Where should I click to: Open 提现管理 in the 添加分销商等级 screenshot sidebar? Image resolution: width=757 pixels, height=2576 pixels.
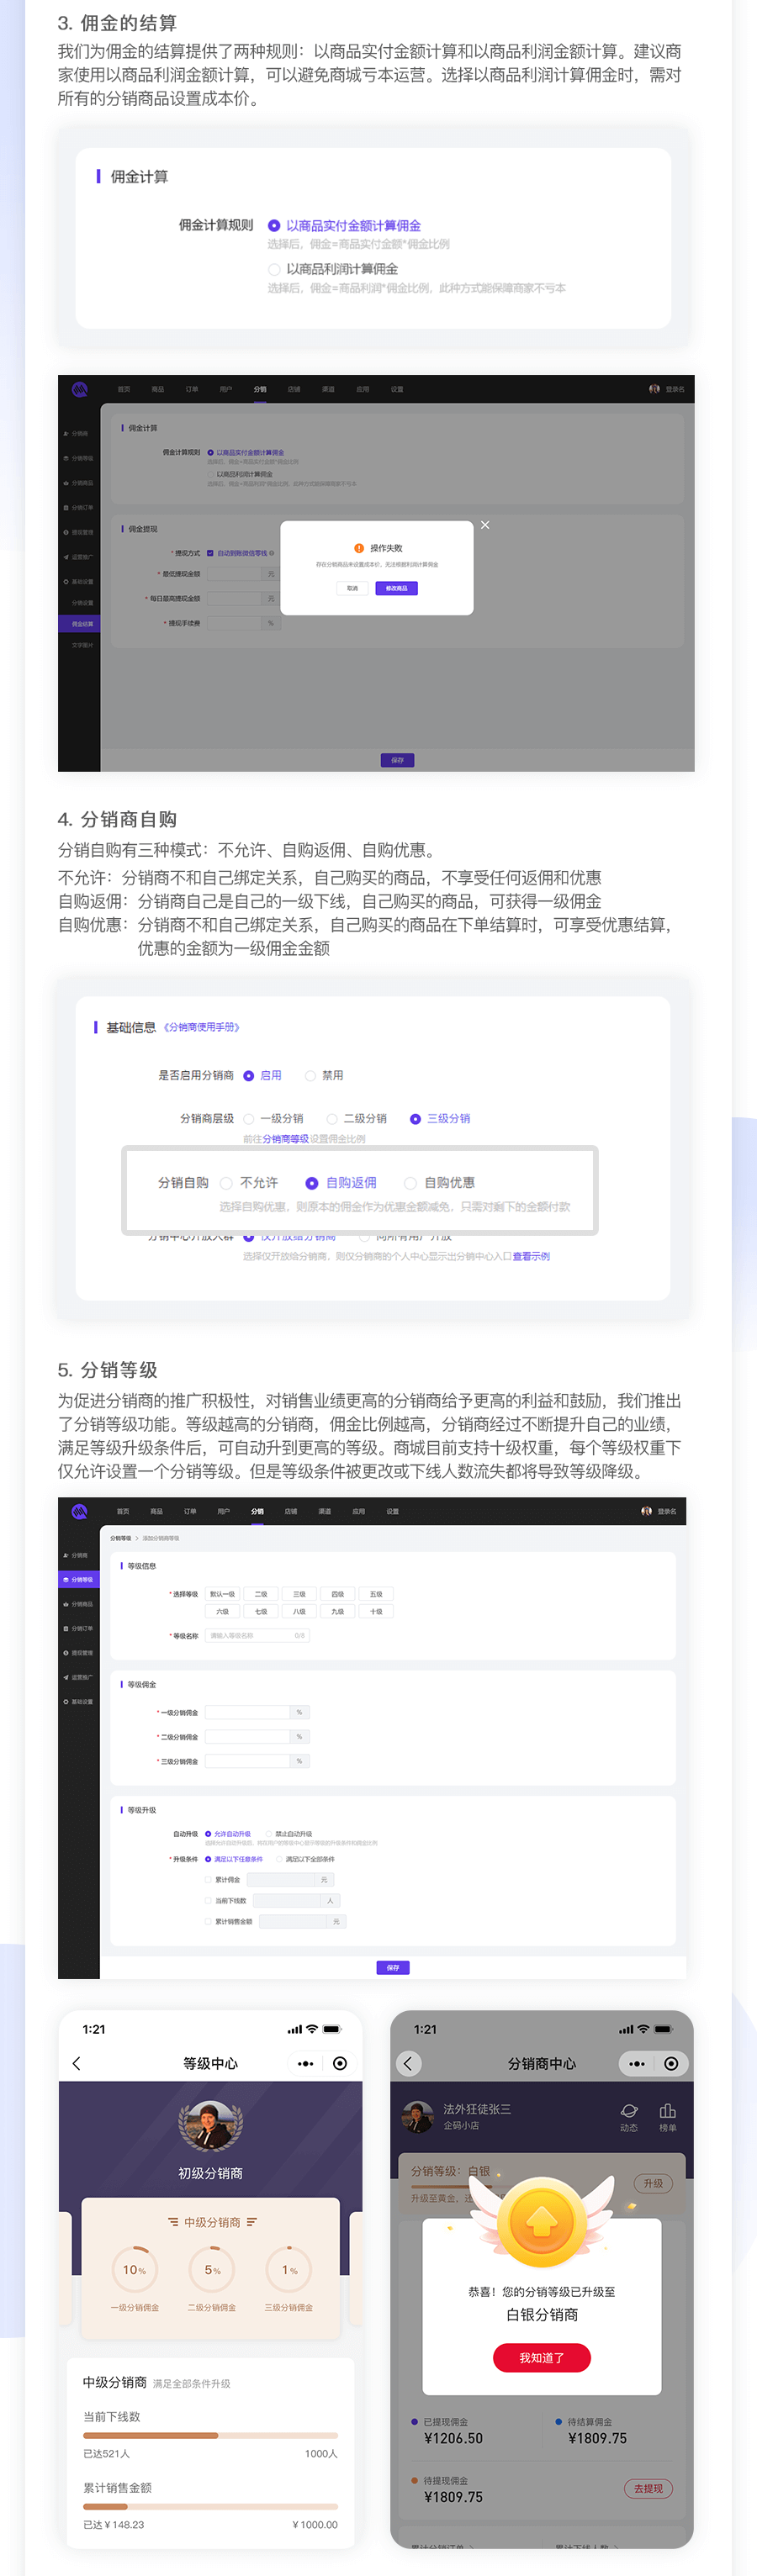coord(79,1653)
